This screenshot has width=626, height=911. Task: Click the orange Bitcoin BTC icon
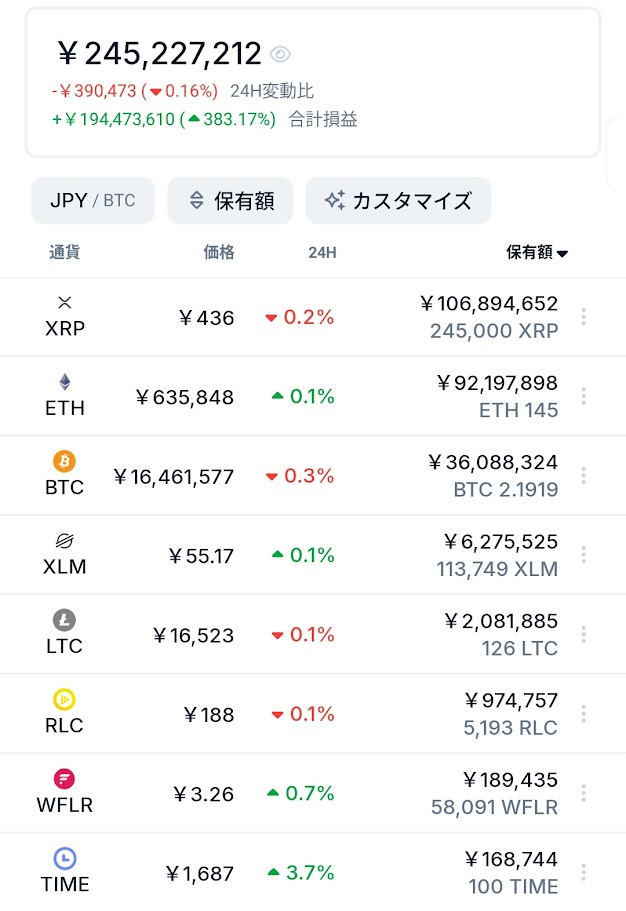pyautogui.click(x=65, y=461)
